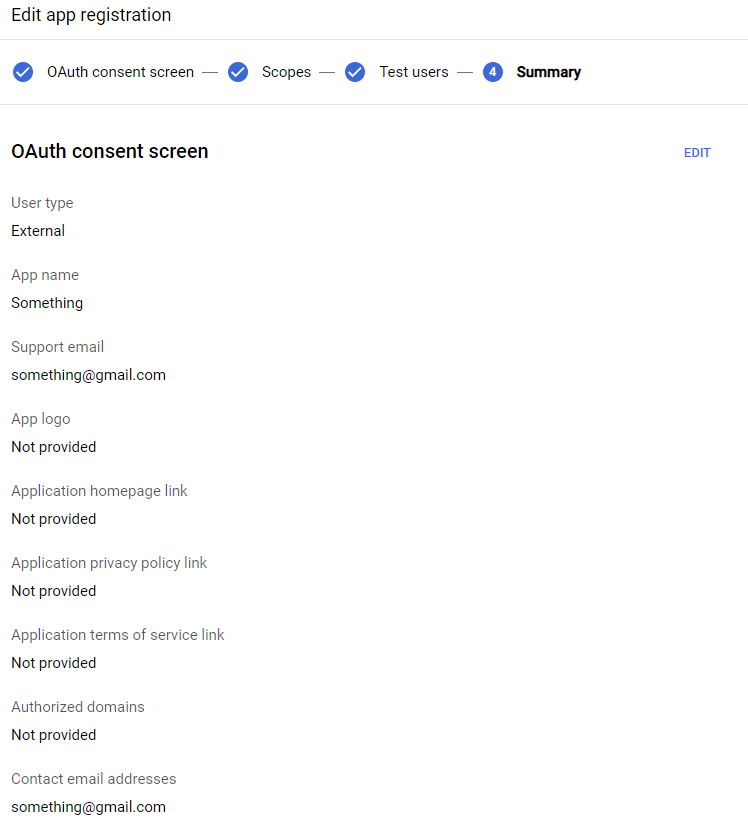
Task: Click the support email something@gmail.com
Action: click(x=88, y=375)
